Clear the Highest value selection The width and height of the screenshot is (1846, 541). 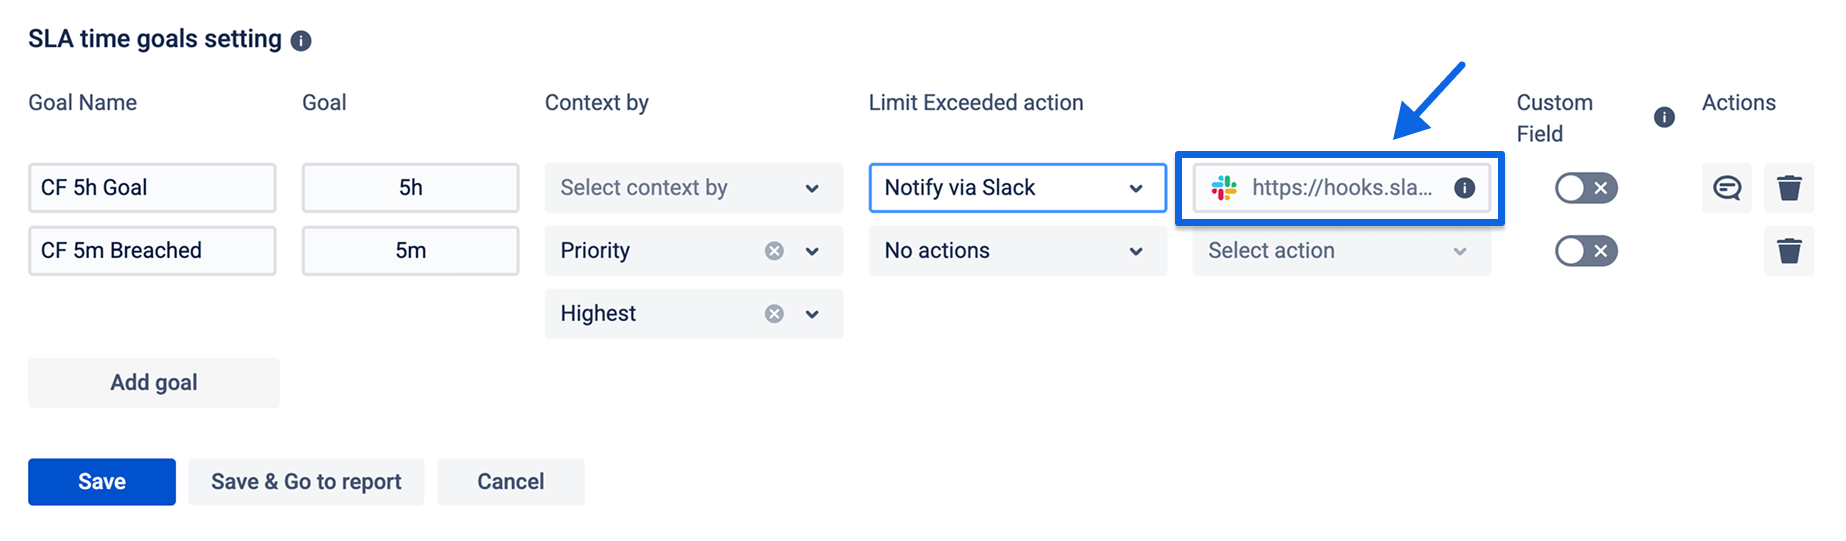point(774,314)
